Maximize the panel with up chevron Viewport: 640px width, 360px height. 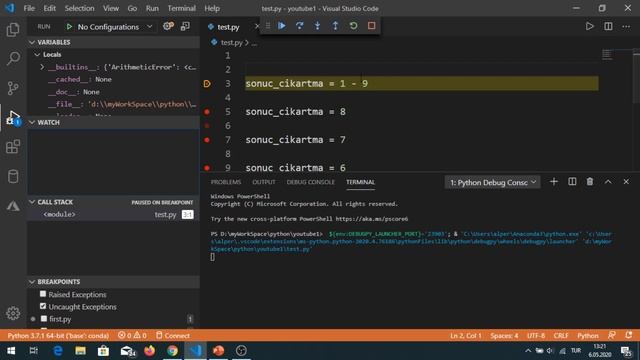coord(608,182)
